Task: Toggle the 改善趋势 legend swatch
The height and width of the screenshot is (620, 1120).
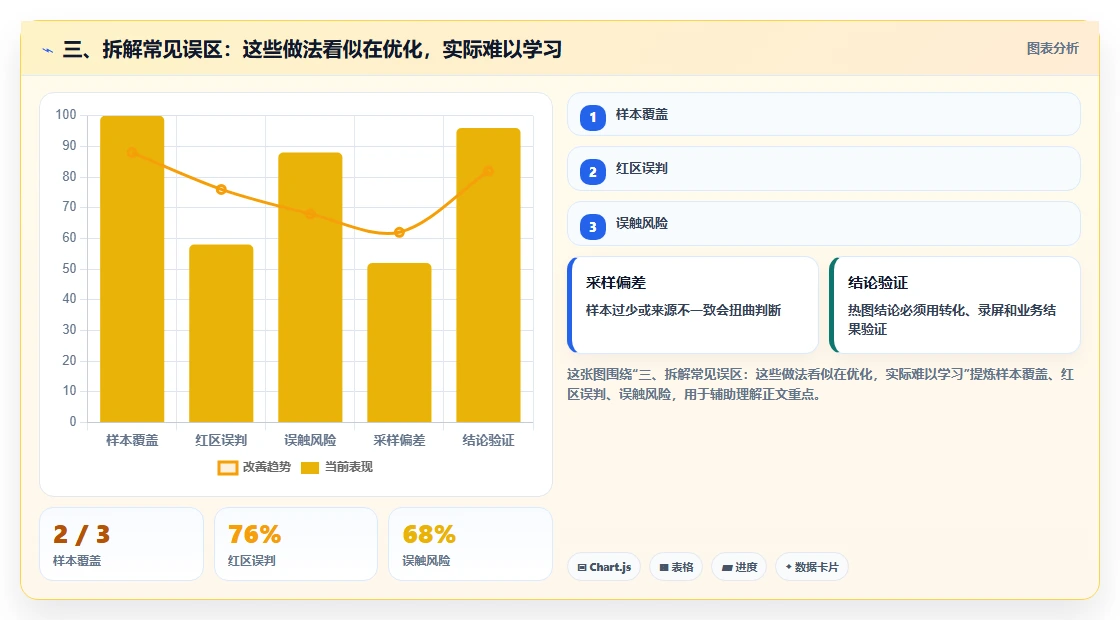Action: coord(227,467)
